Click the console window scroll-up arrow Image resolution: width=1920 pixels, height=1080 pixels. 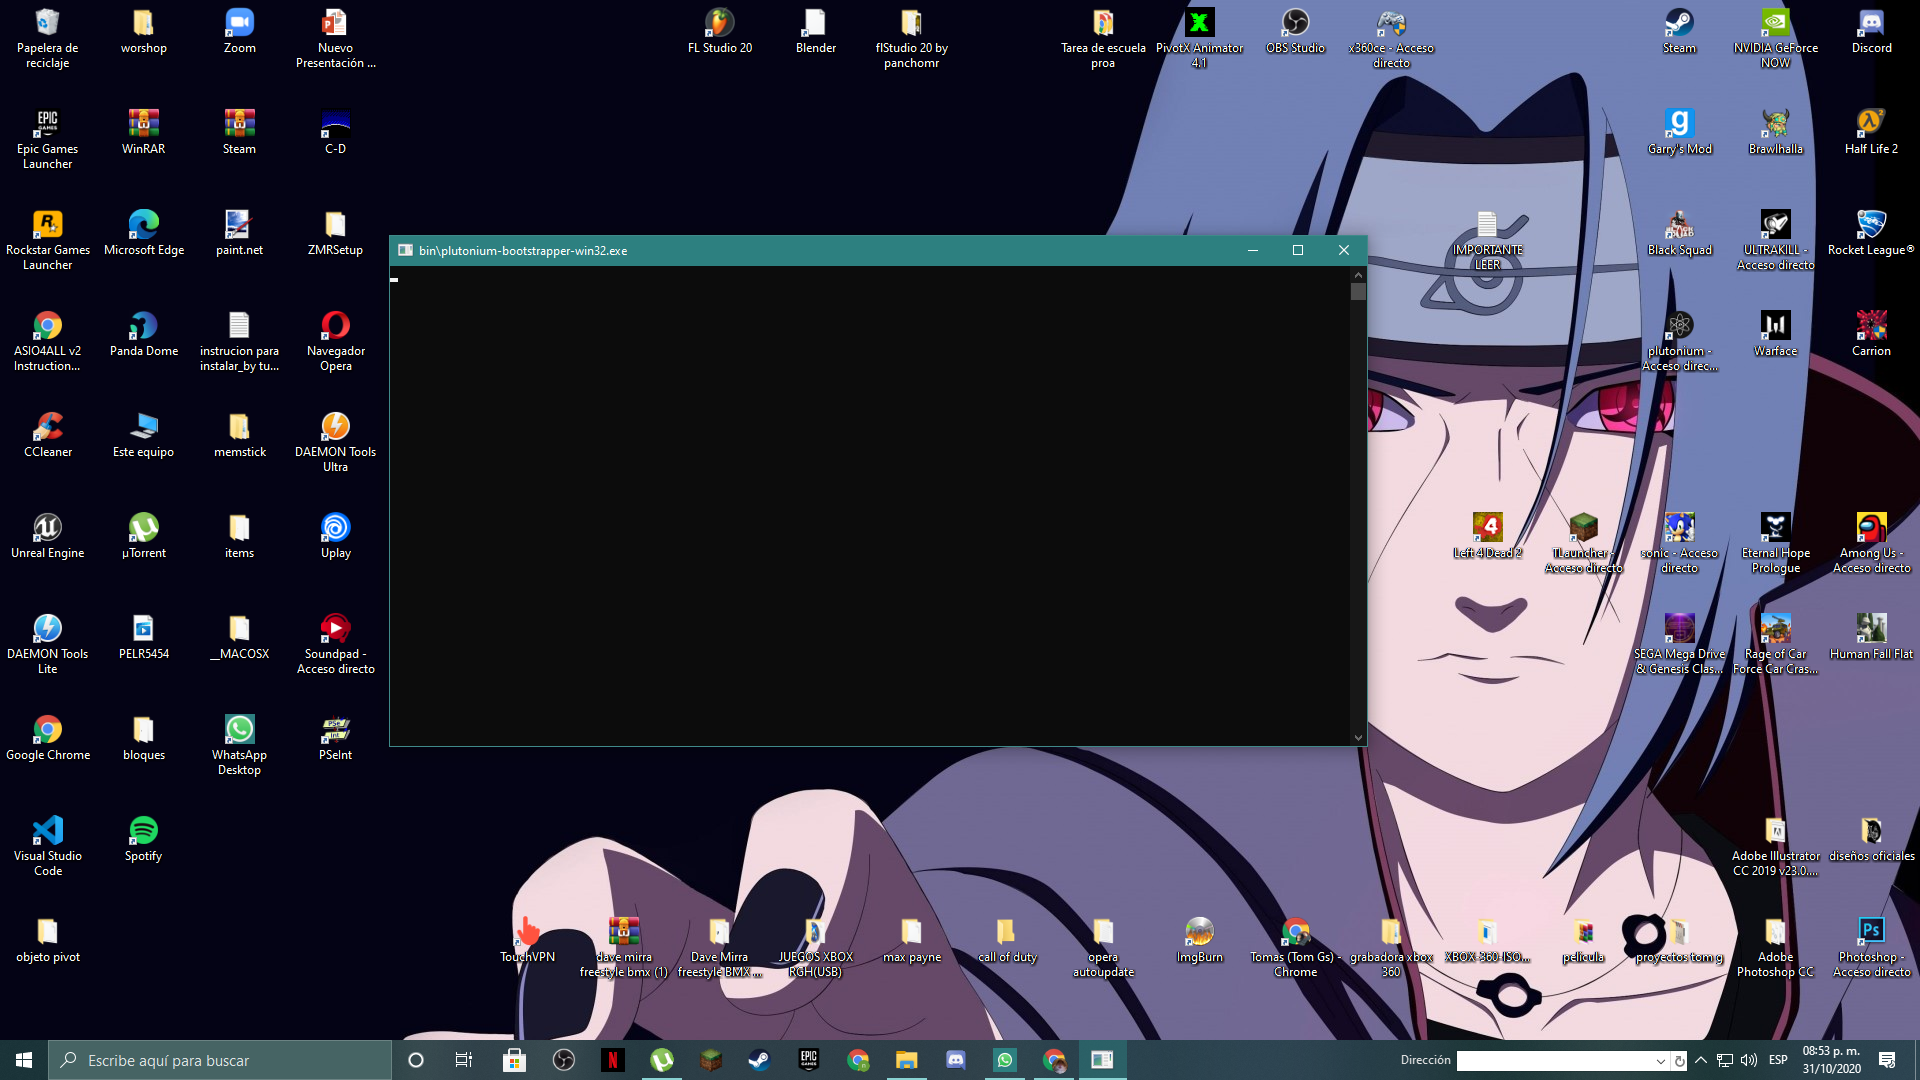pyautogui.click(x=1358, y=274)
